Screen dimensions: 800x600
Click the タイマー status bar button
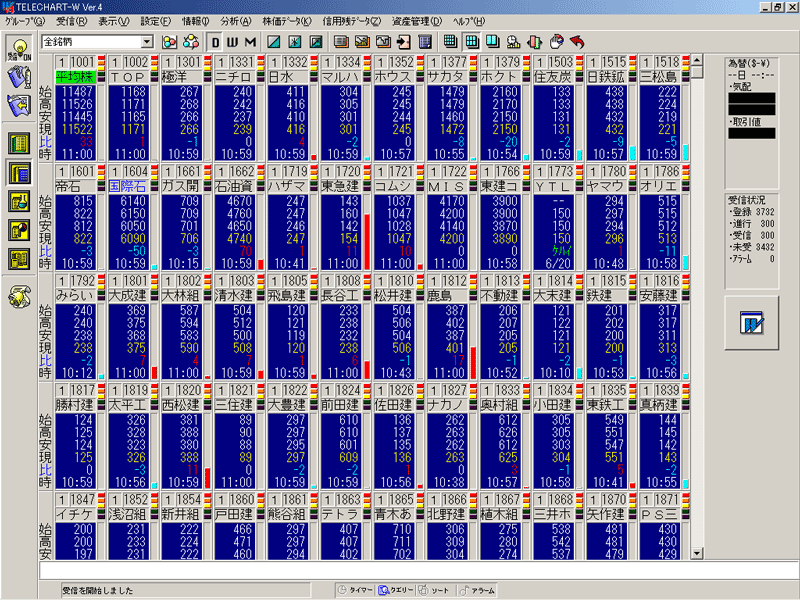pyautogui.click(x=355, y=590)
